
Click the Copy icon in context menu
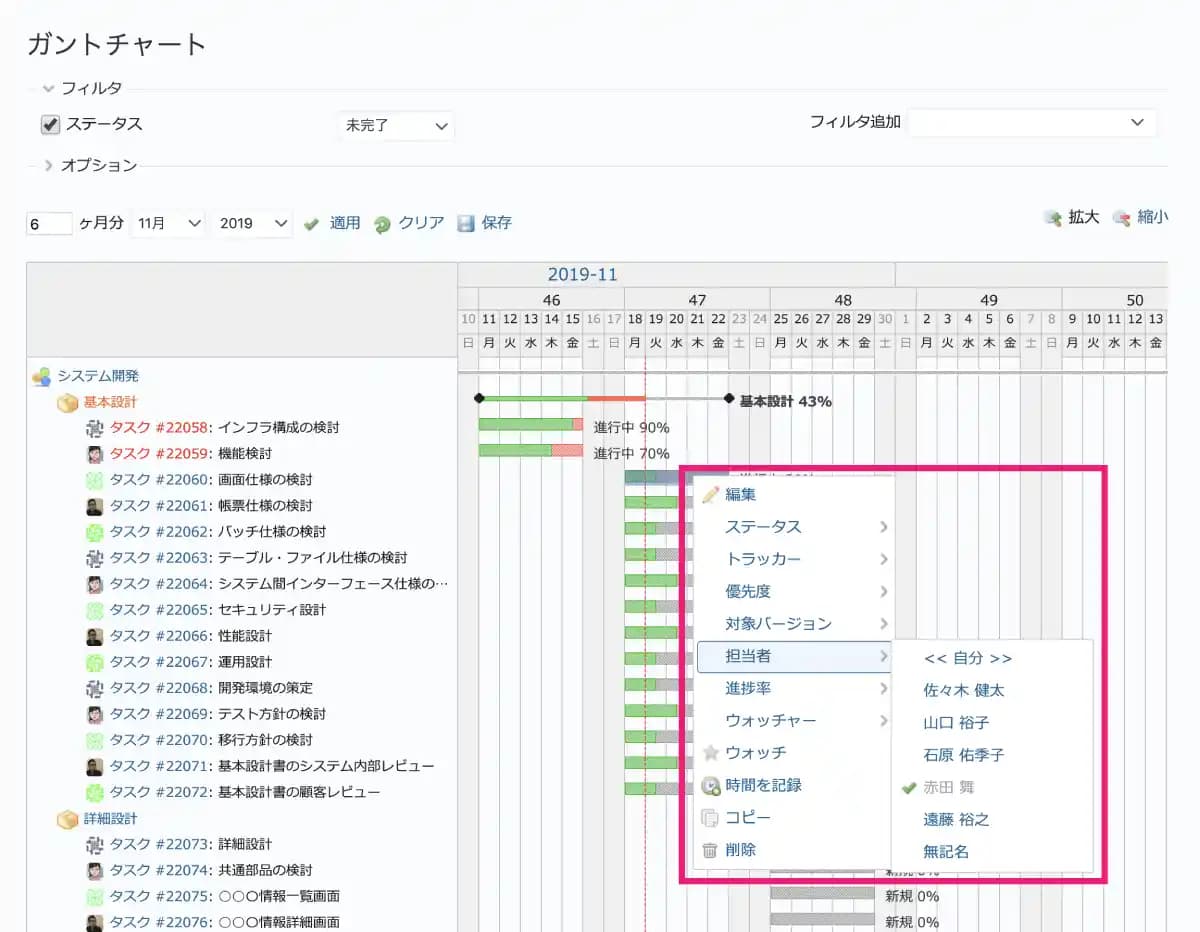(x=711, y=818)
